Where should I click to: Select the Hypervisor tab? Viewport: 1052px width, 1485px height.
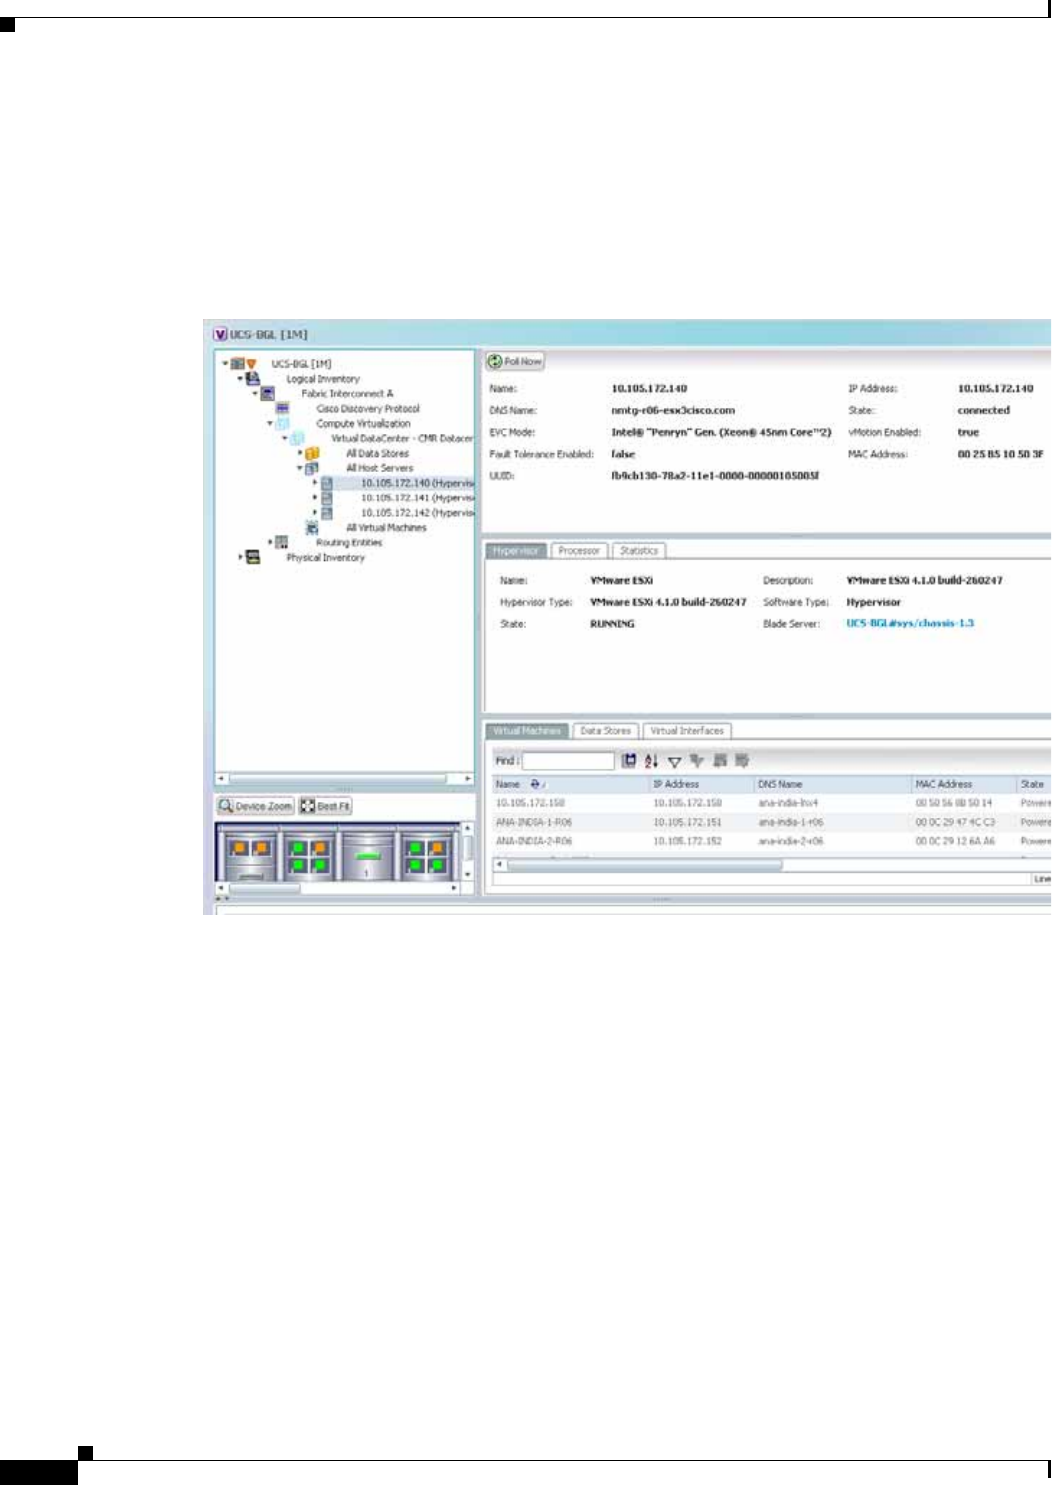516,551
